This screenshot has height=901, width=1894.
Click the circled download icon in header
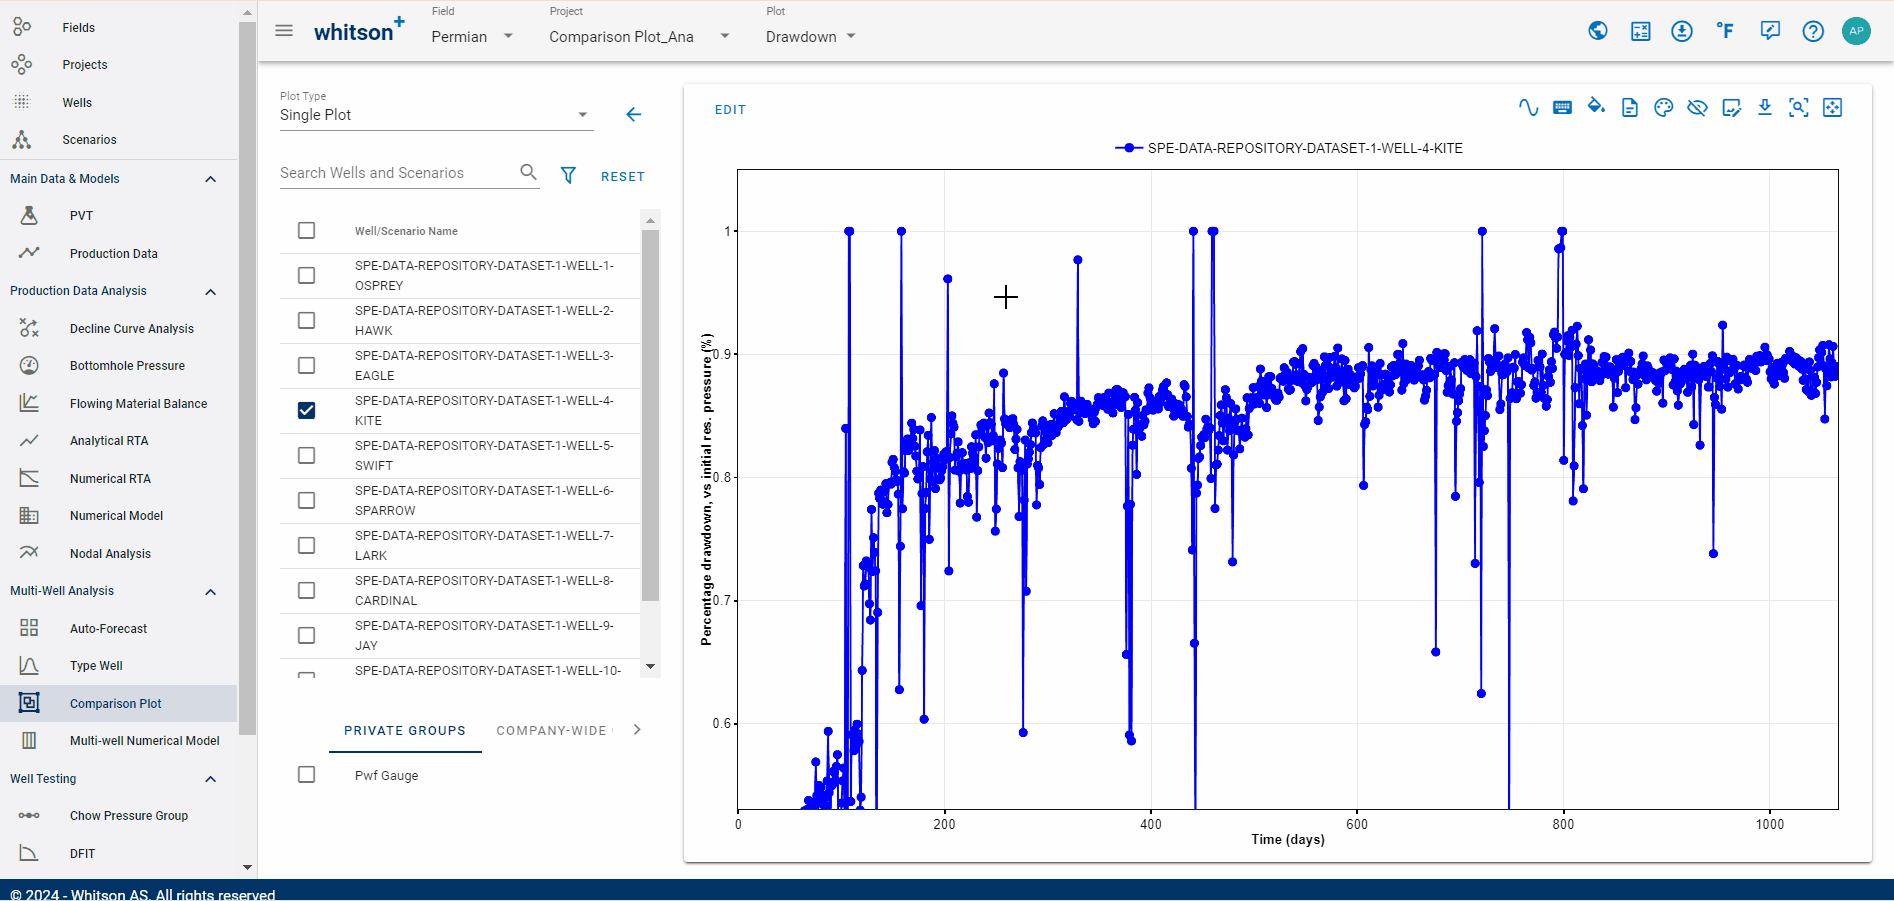(x=1682, y=31)
